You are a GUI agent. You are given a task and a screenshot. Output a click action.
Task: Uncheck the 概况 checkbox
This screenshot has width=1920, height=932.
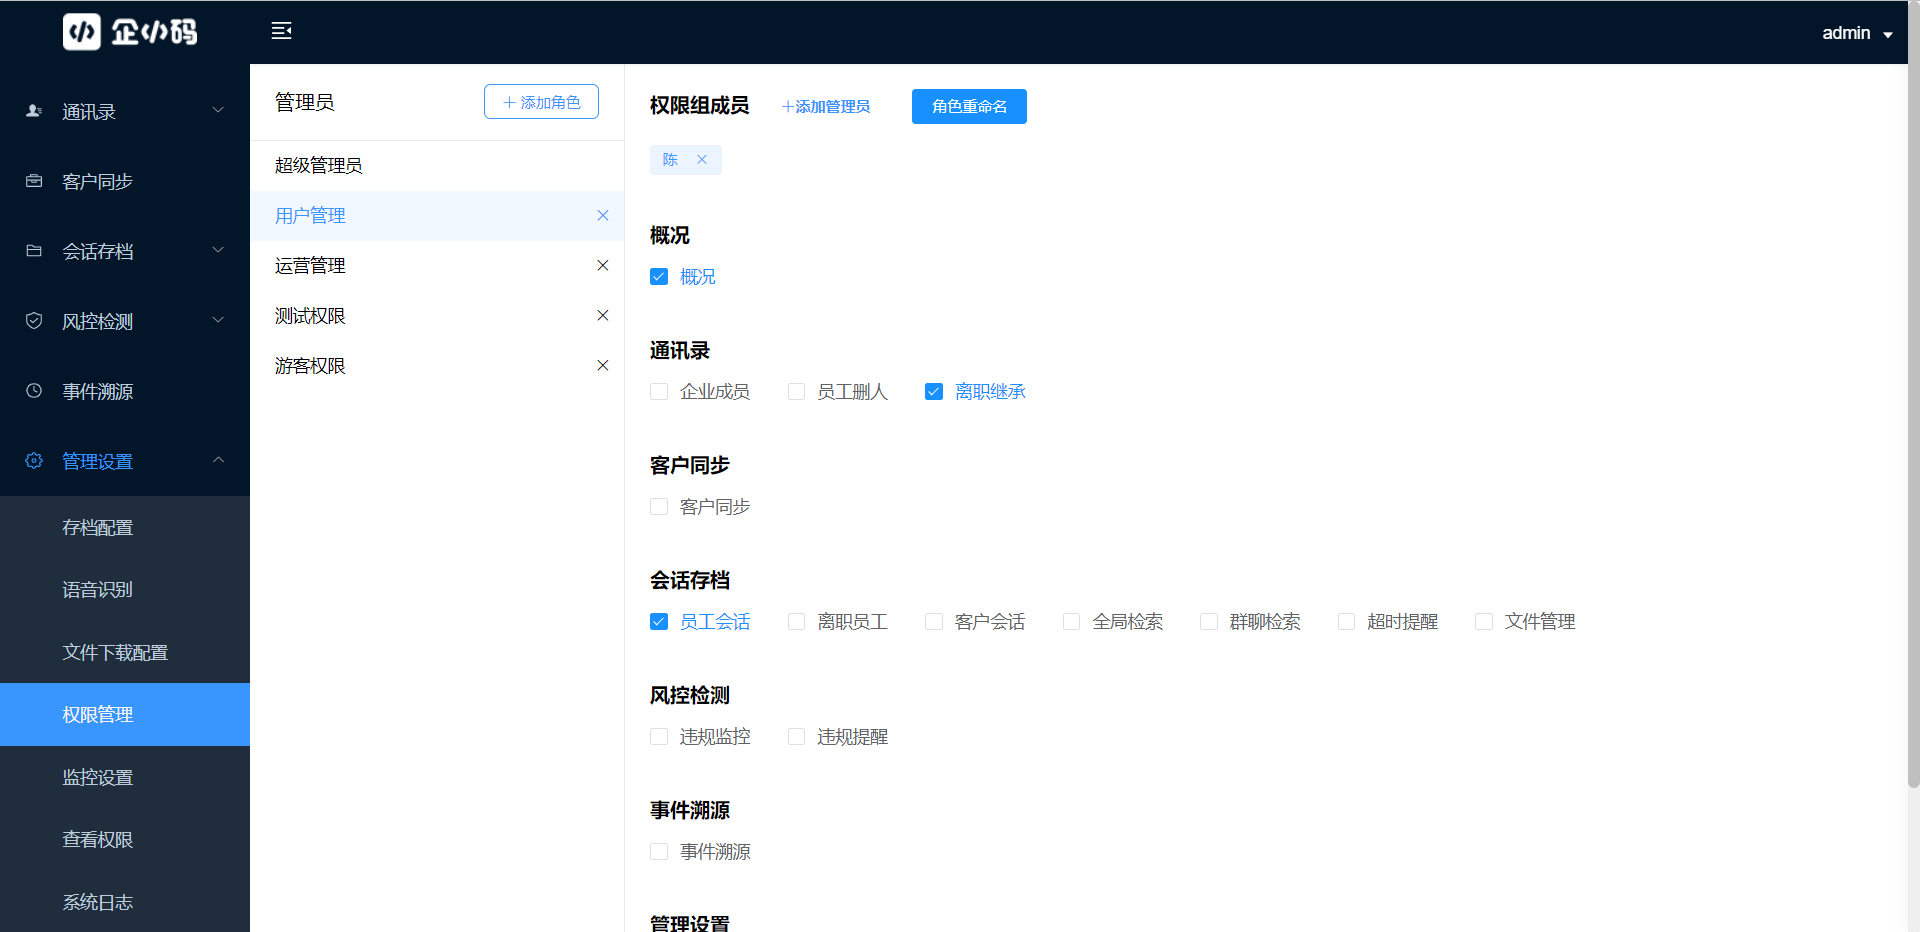(x=659, y=277)
